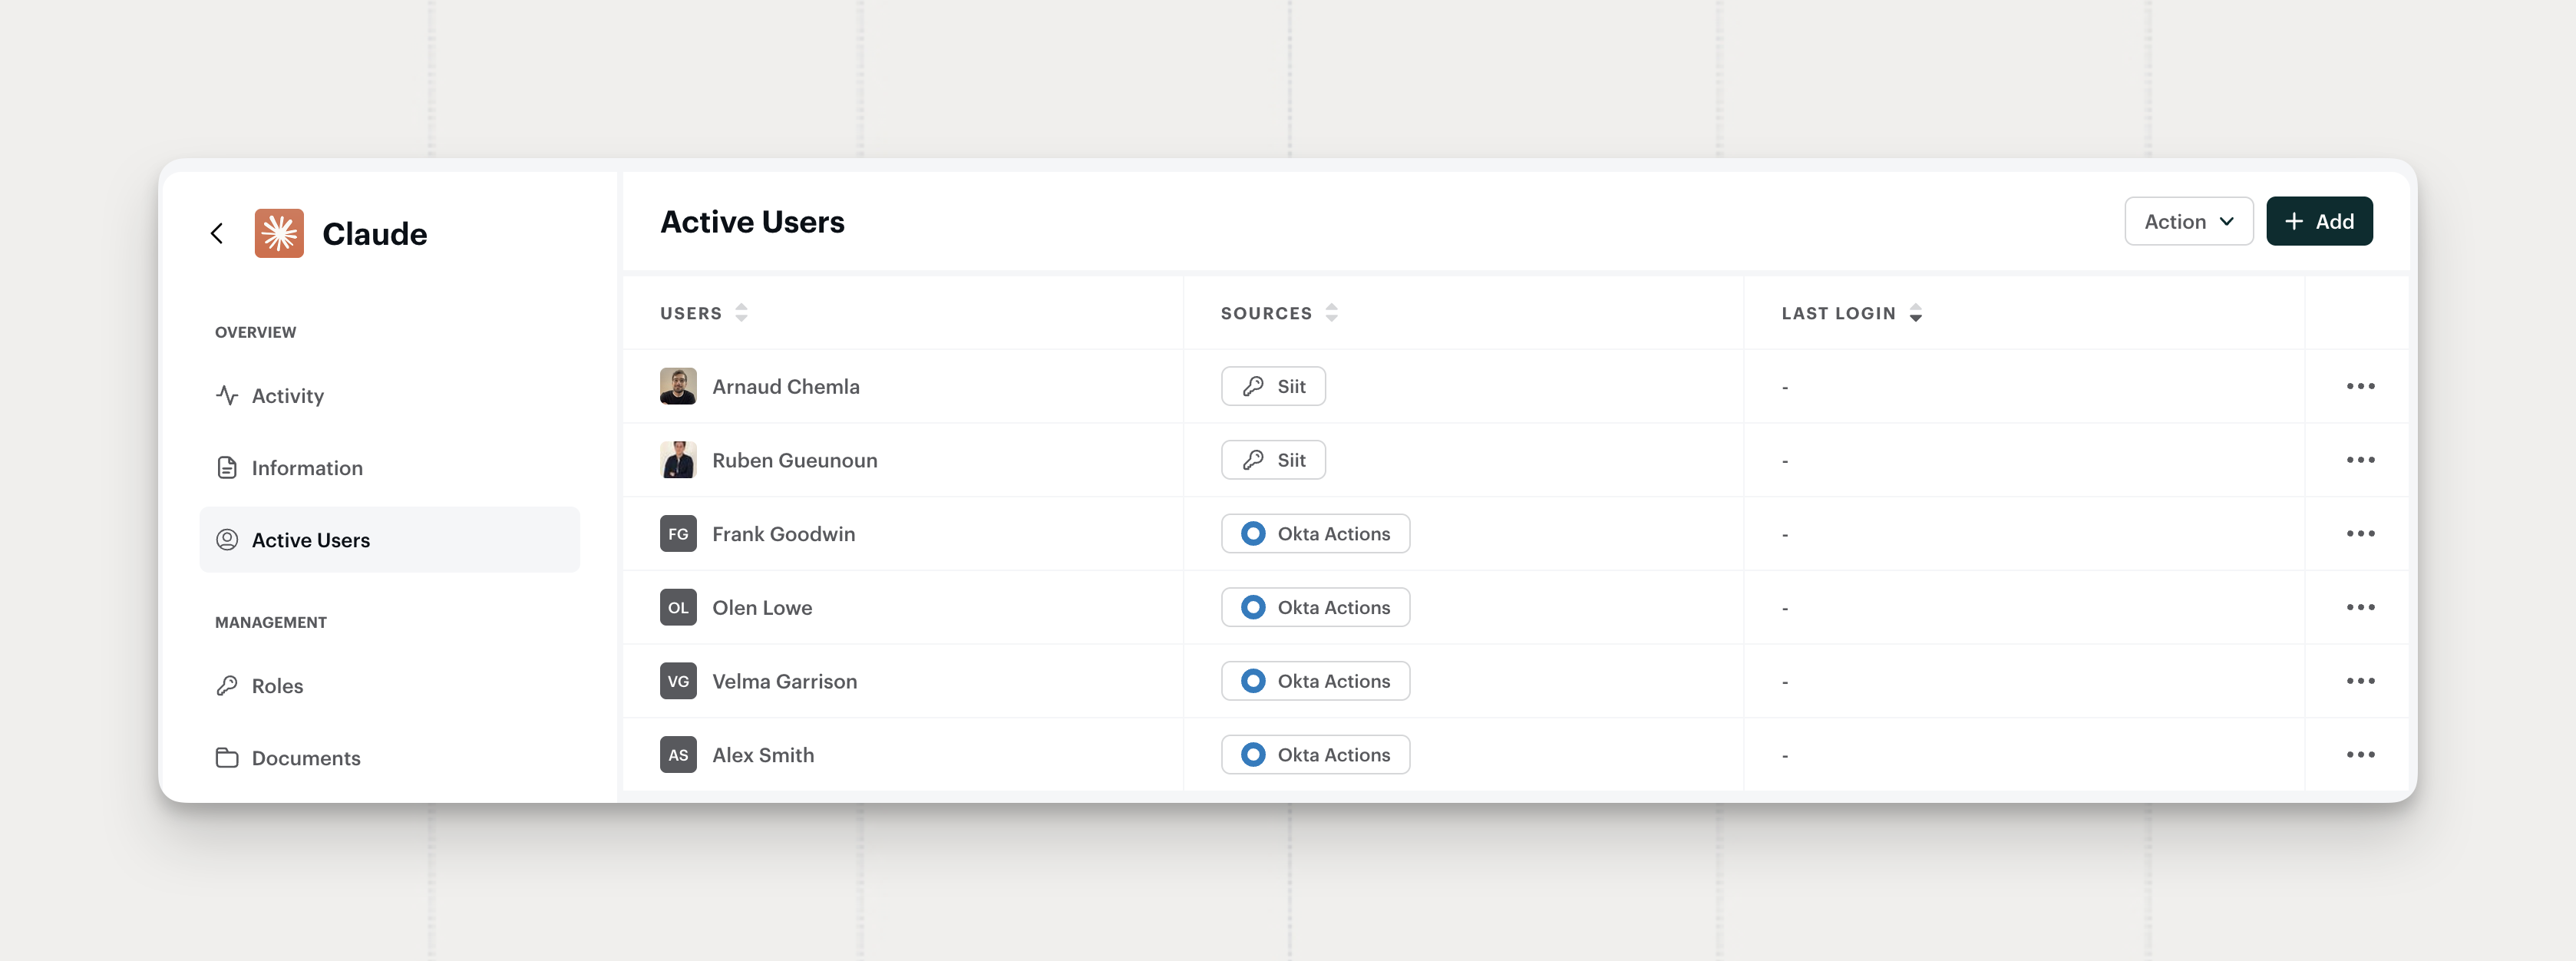Image resolution: width=2576 pixels, height=961 pixels.
Task: Select the name Olen Lowe
Action: point(762,607)
